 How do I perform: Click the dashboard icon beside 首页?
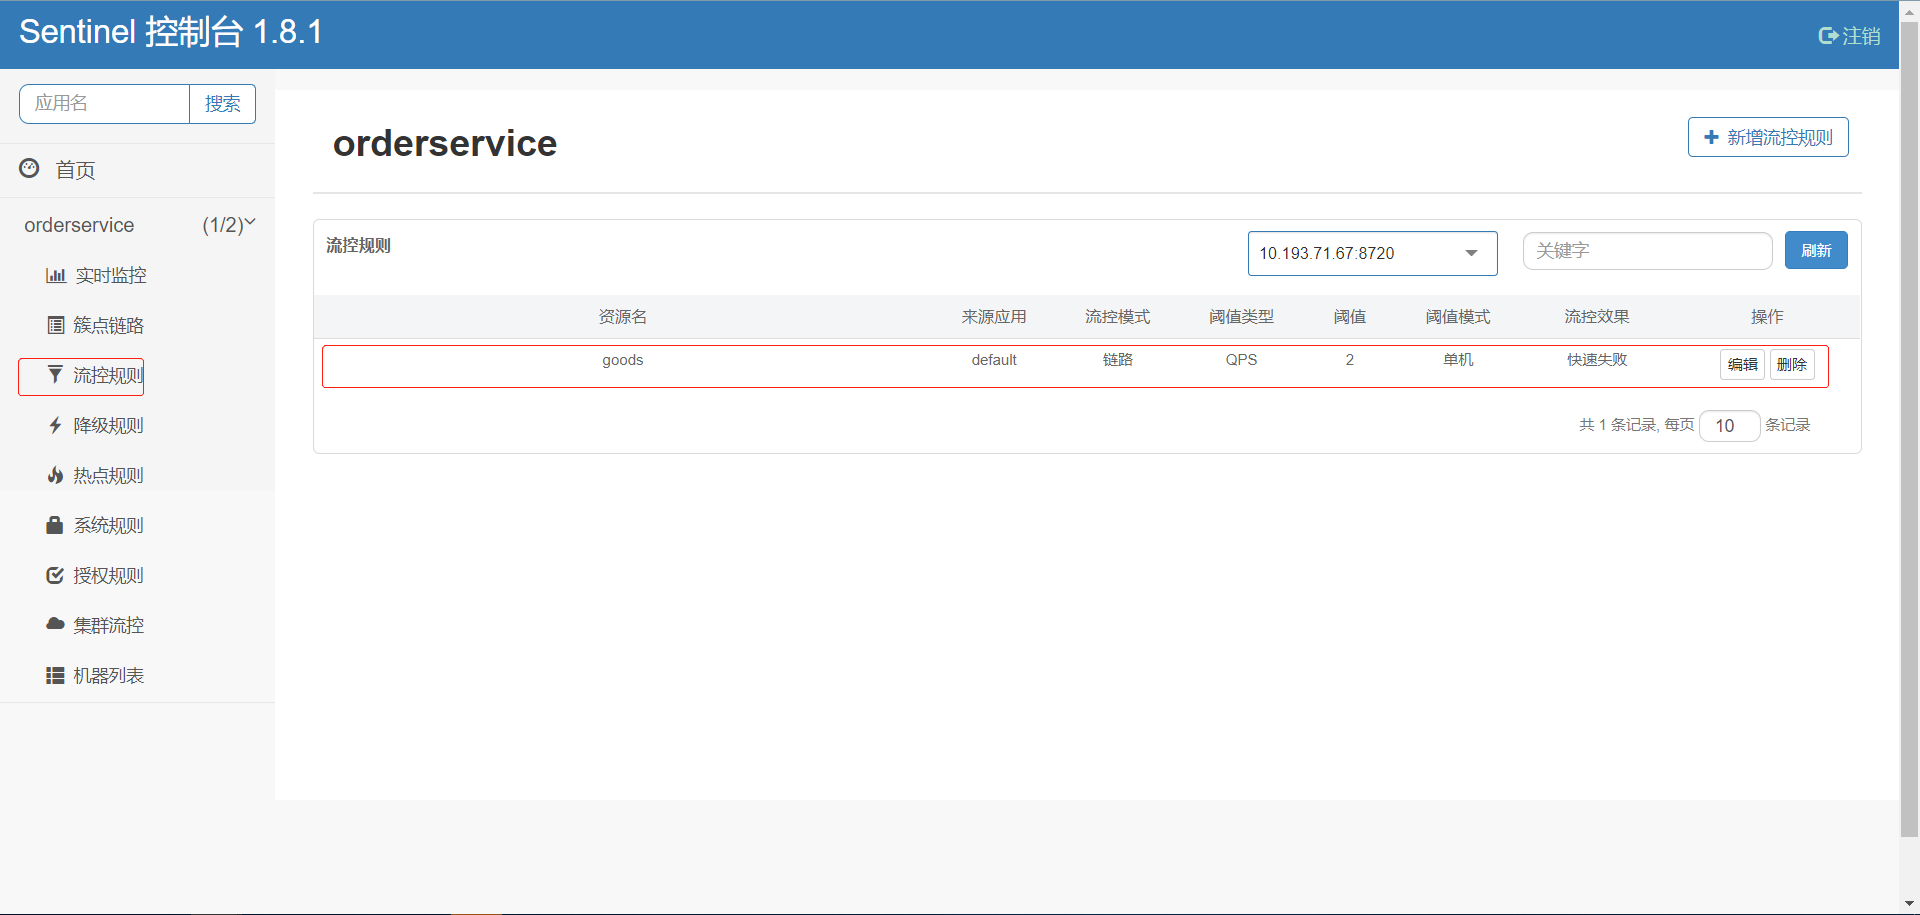30,168
